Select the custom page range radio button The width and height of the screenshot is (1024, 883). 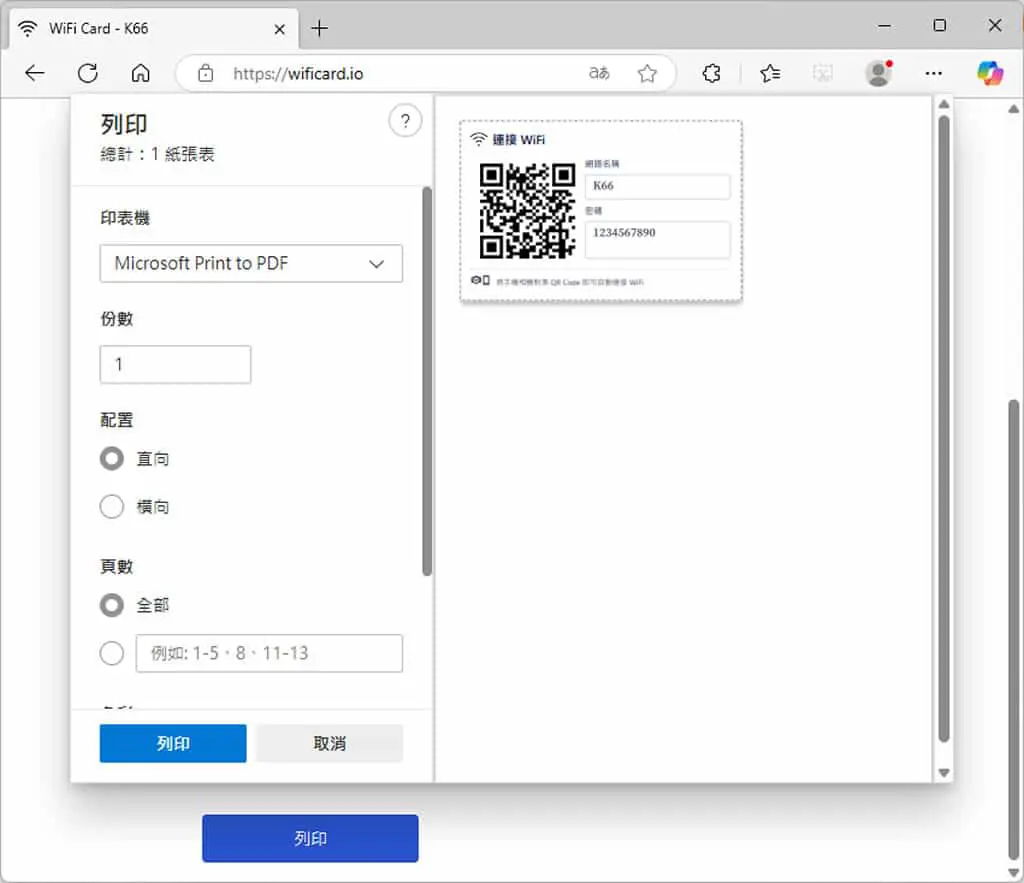click(112, 653)
